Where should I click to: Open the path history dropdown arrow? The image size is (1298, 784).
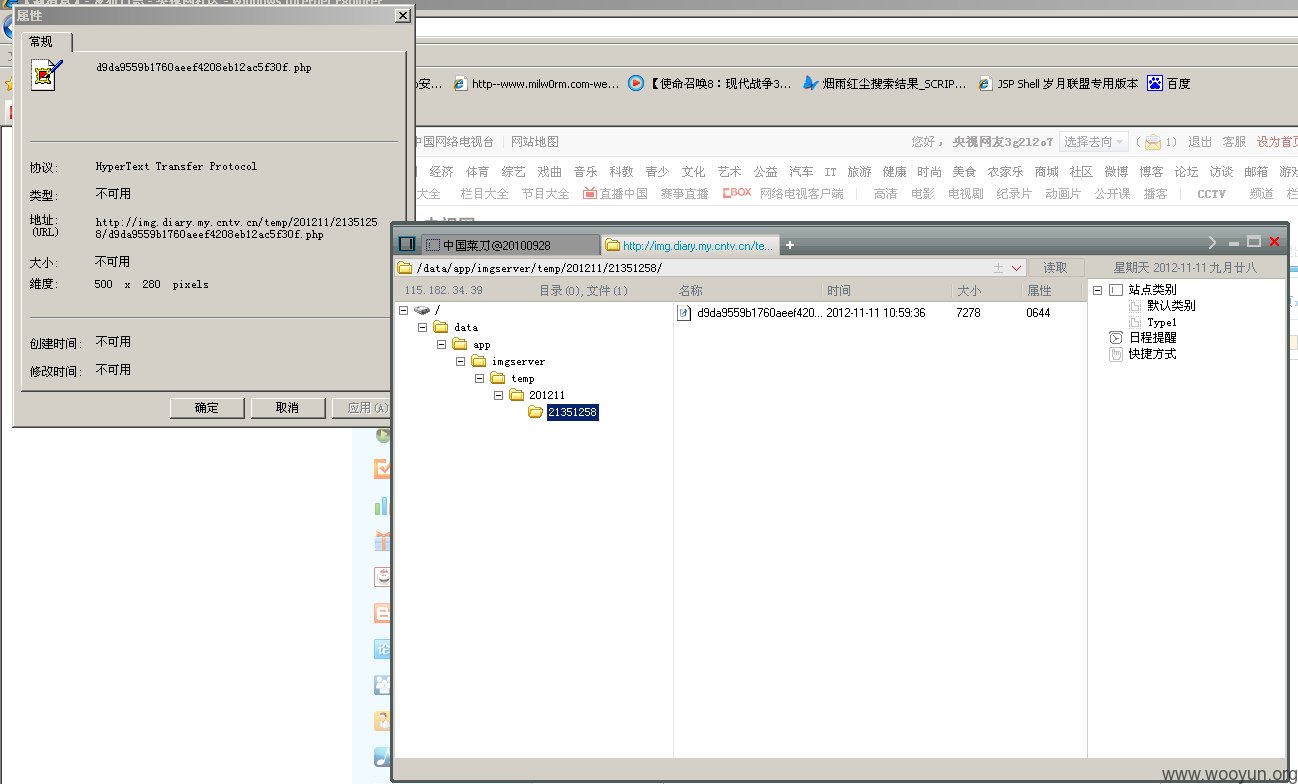(1017, 268)
